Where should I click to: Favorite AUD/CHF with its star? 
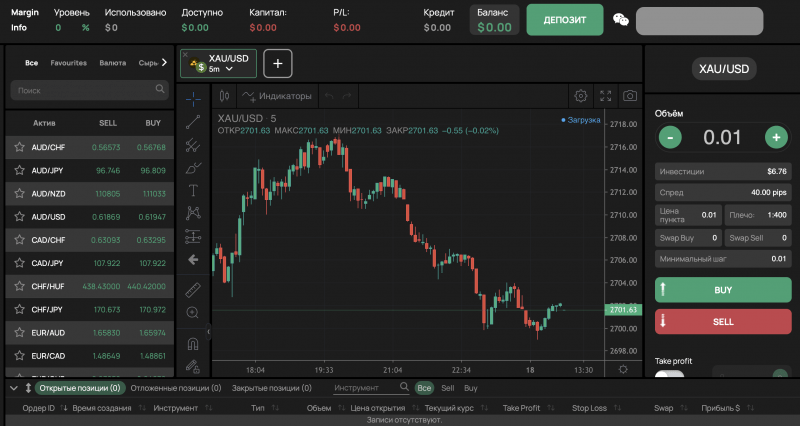tap(19, 147)
